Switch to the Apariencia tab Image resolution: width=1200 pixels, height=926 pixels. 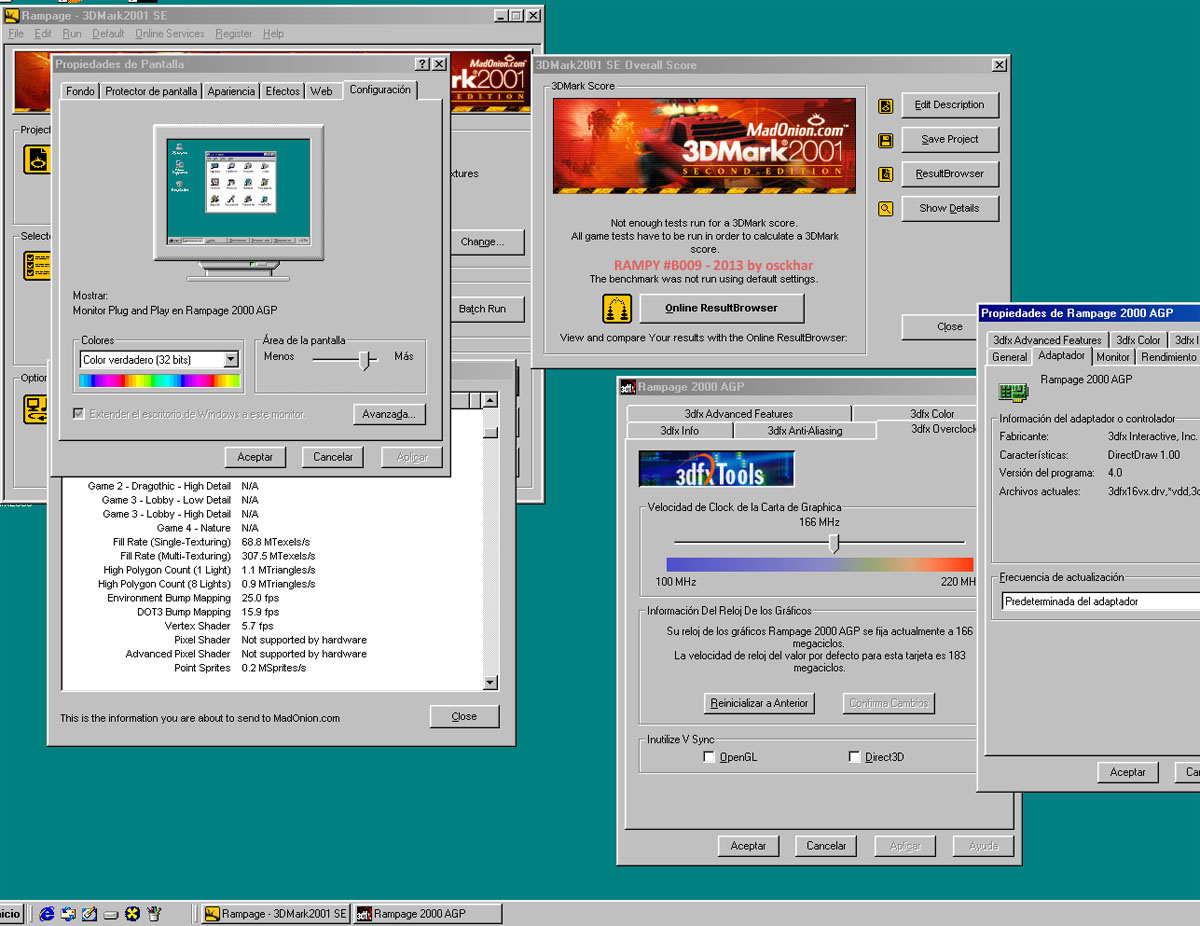[231, 91]
